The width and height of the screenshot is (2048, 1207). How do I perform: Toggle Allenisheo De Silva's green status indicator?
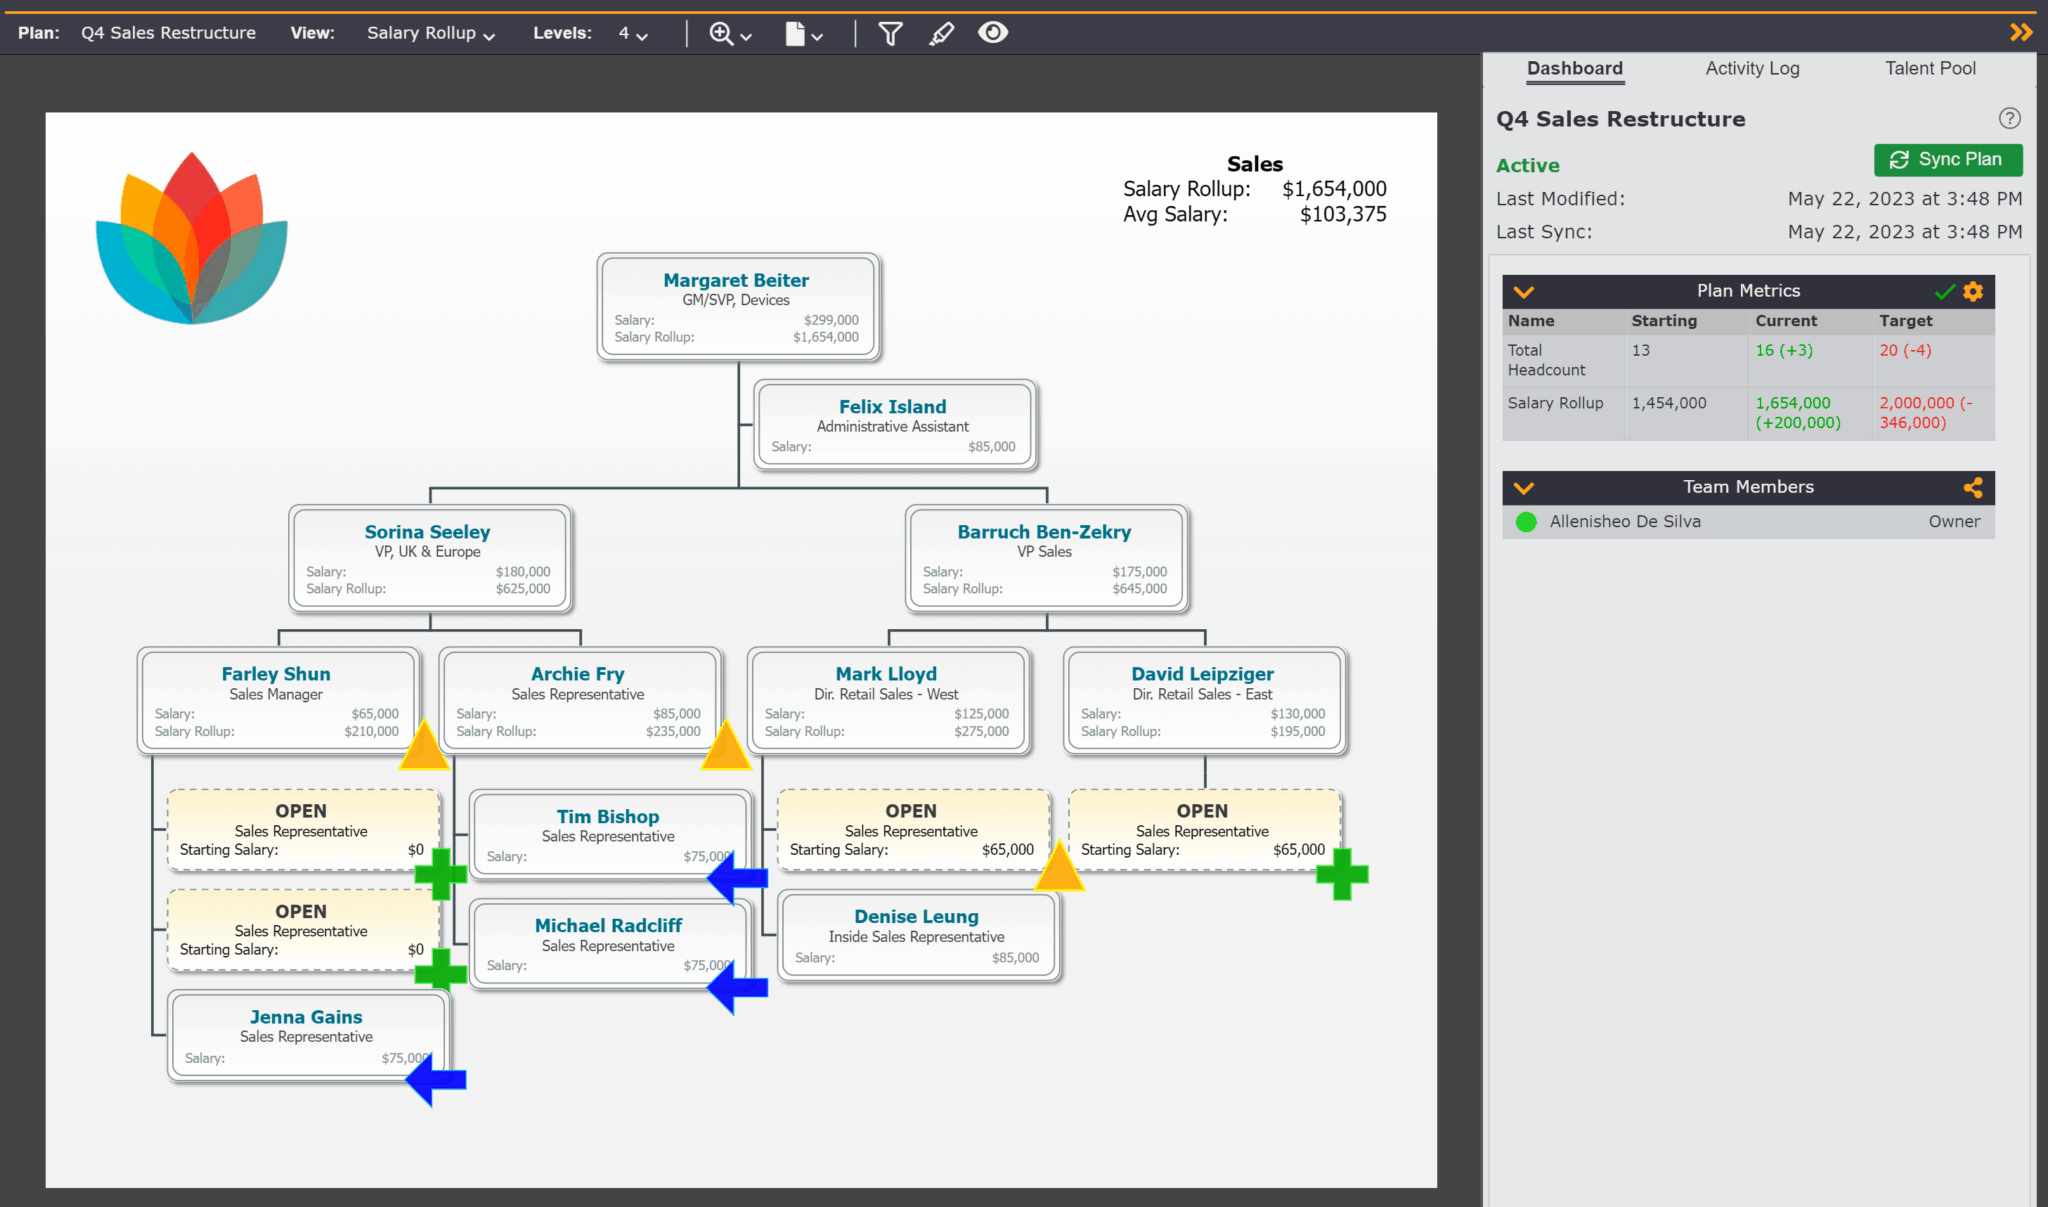coord(1525,521)
